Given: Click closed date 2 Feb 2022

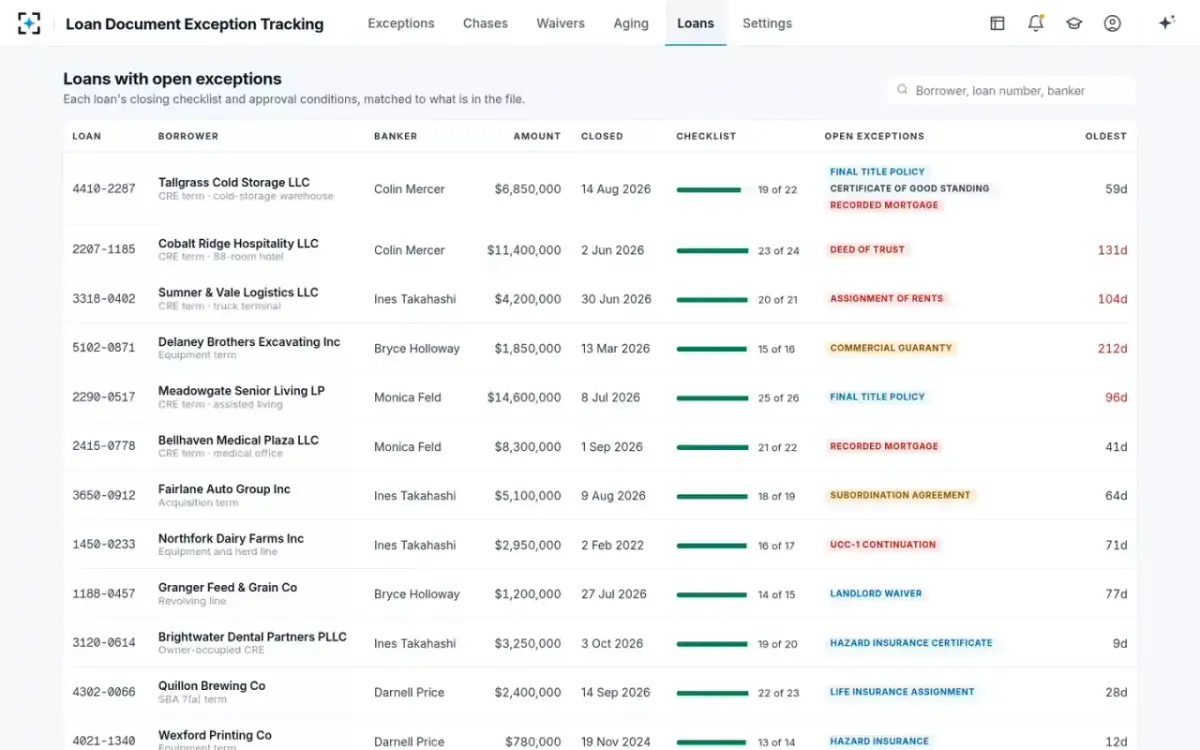Looking at the screenshot, I should [613, 545].
